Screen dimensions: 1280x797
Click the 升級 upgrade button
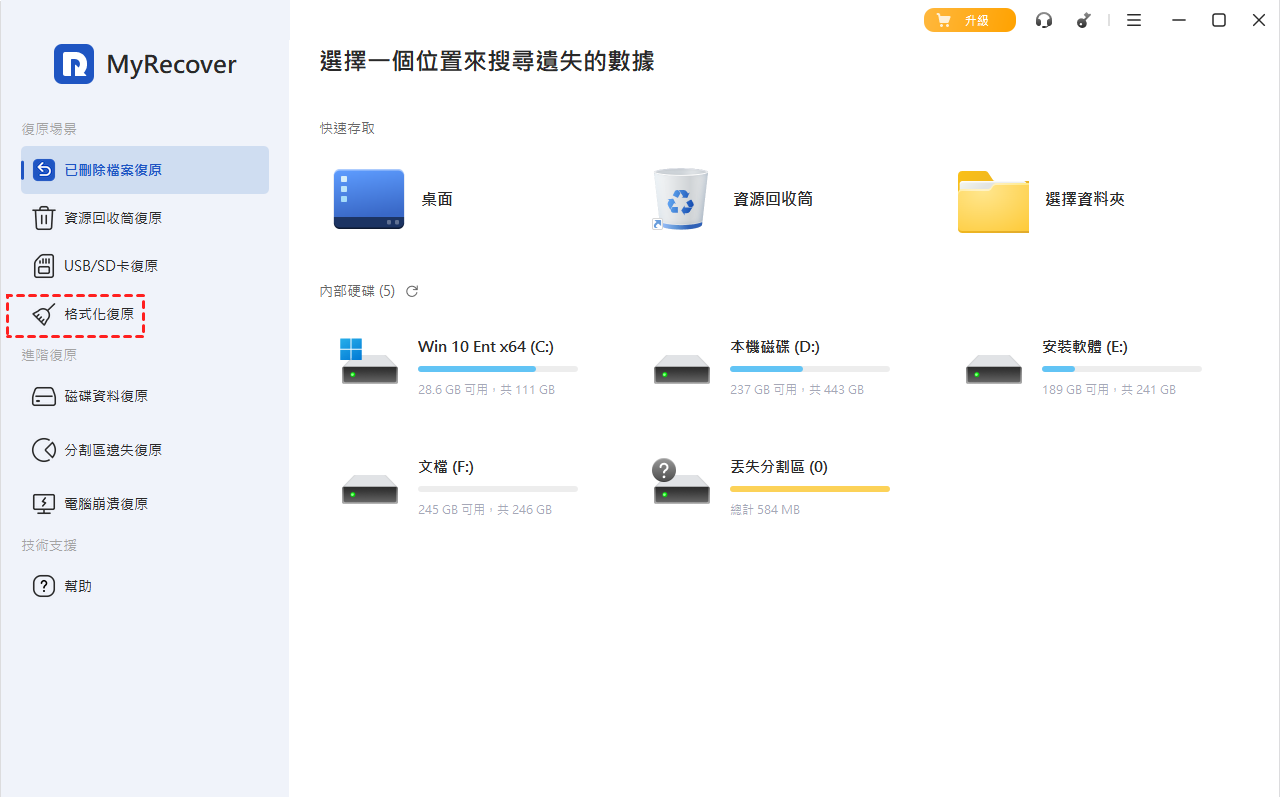[x=969, y=20]
